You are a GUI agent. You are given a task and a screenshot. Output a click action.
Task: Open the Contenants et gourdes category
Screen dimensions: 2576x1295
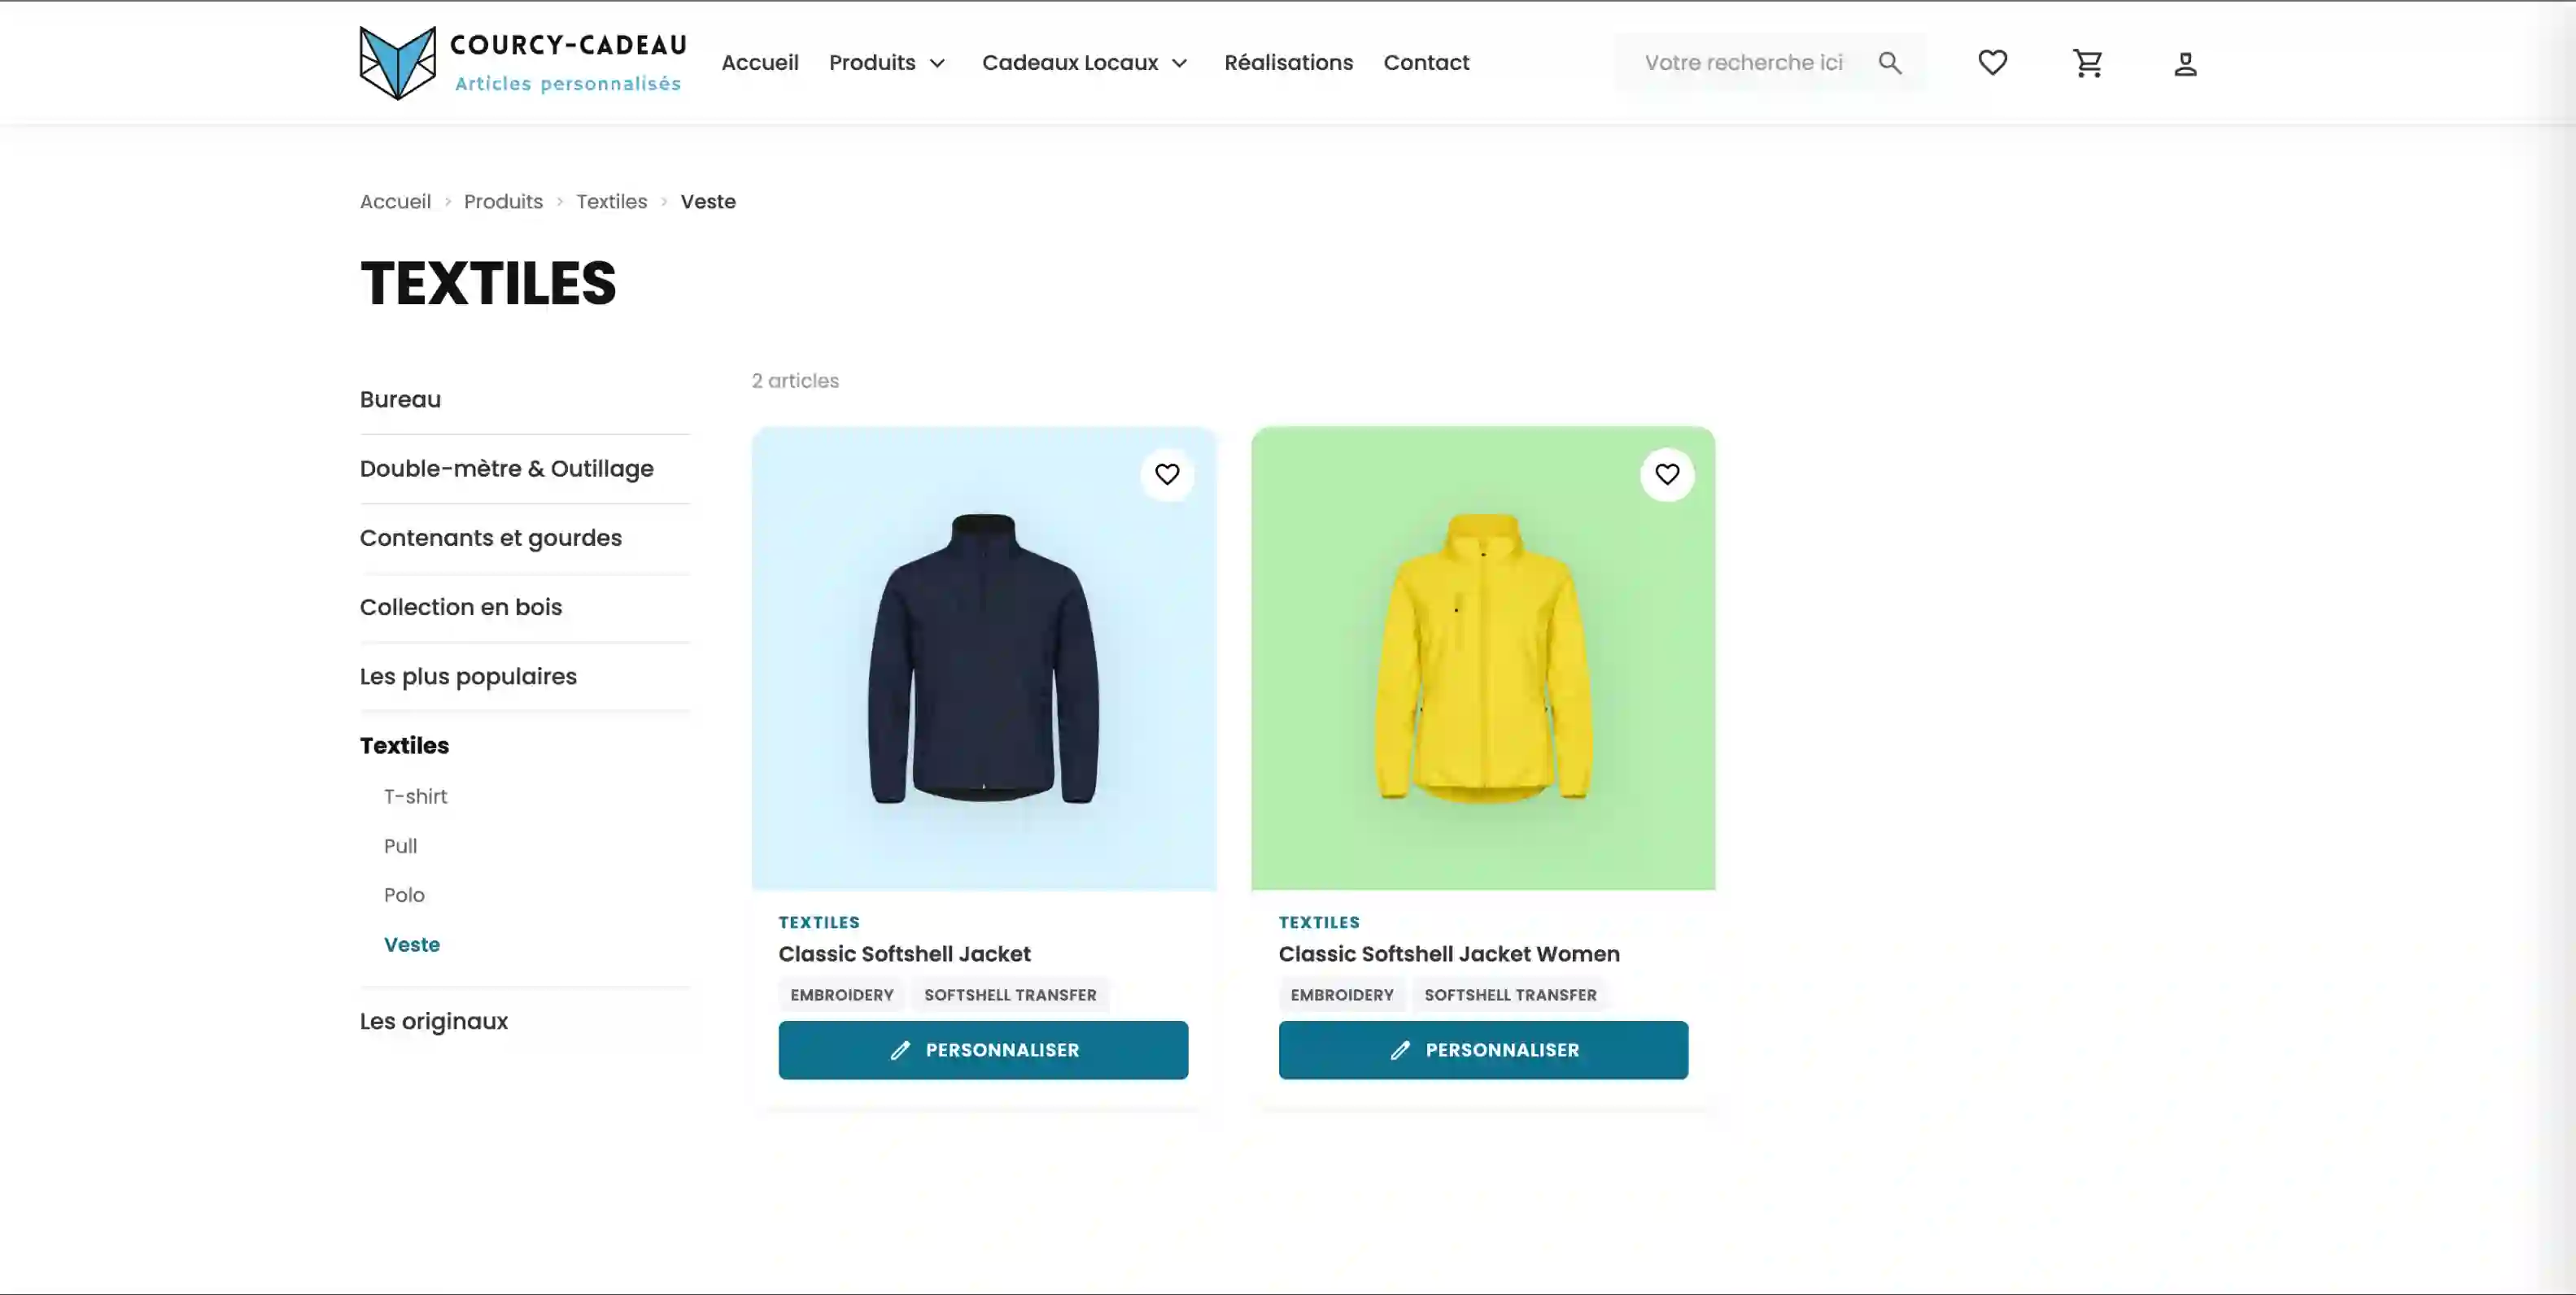491,538
